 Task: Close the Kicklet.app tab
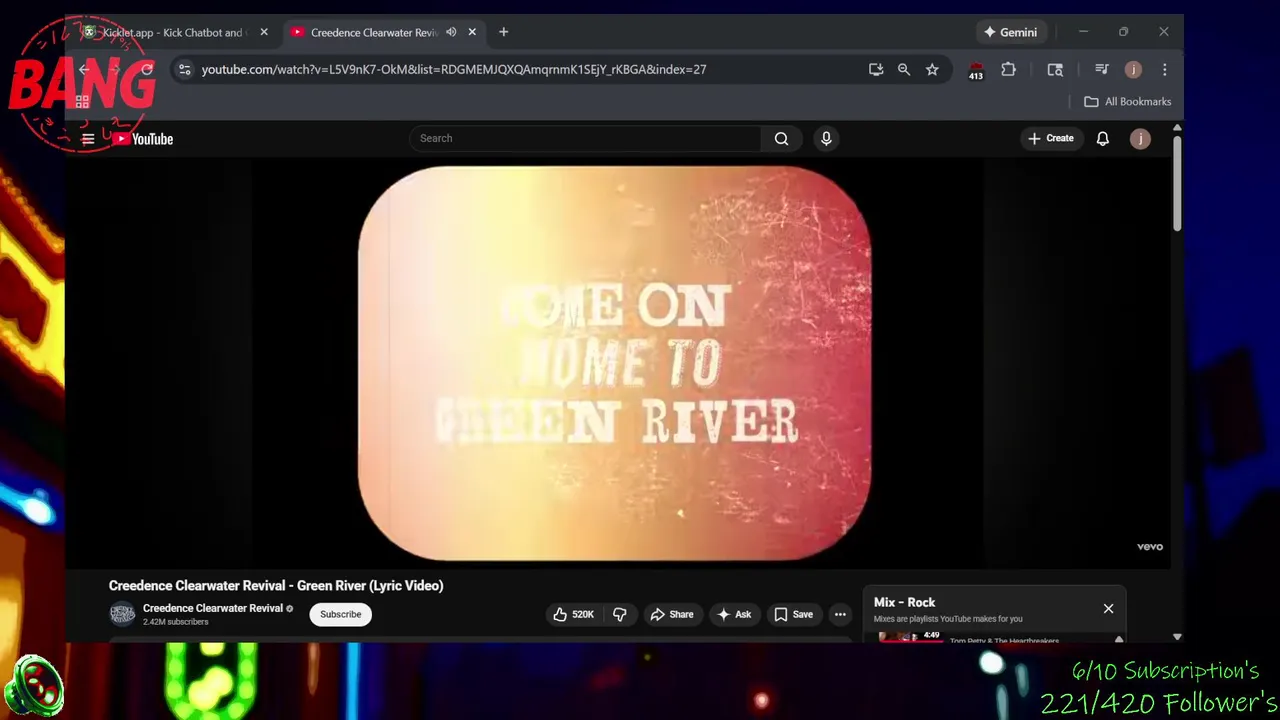coord(264,32)
